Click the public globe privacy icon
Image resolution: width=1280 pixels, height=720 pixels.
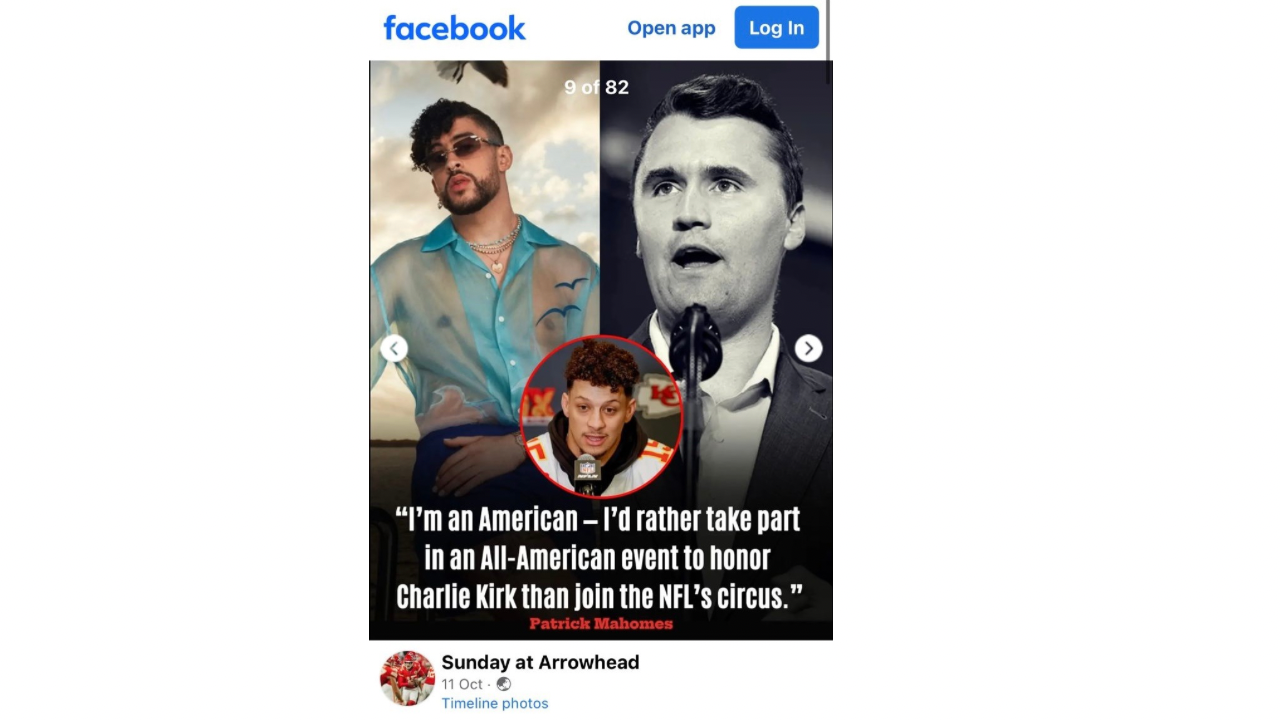pos(504,684)
